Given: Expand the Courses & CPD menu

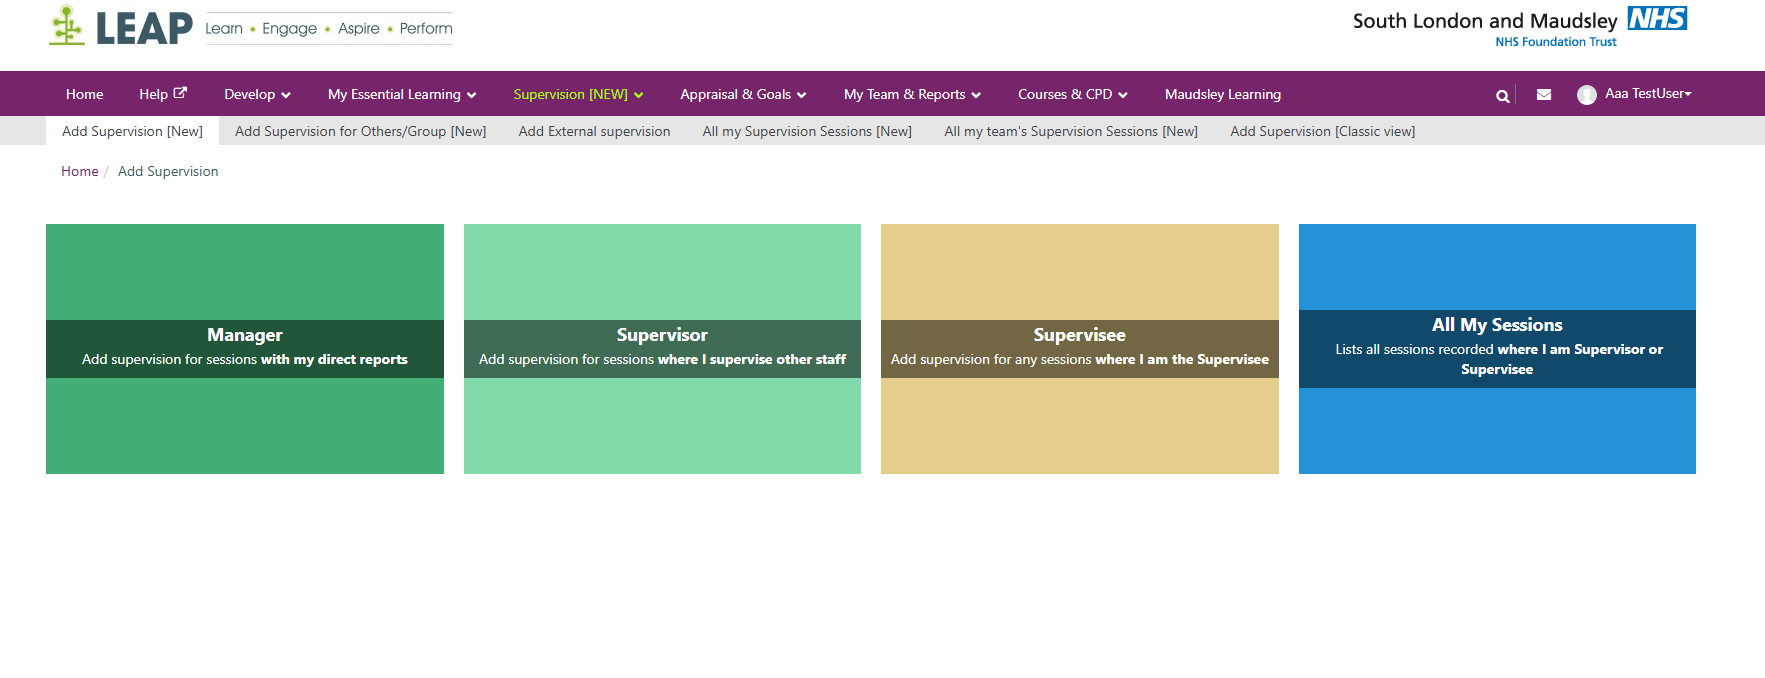Looking at the screenshot, I should click(x=1073, y=94).
